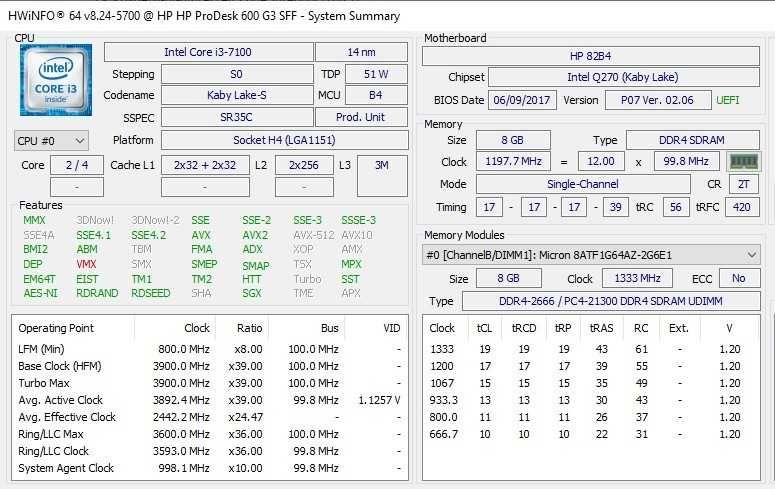Image resolution: width=775 pixels, height=489 pixels.
Task: Click the memory timing value 39
Action: tap(616, 207)
